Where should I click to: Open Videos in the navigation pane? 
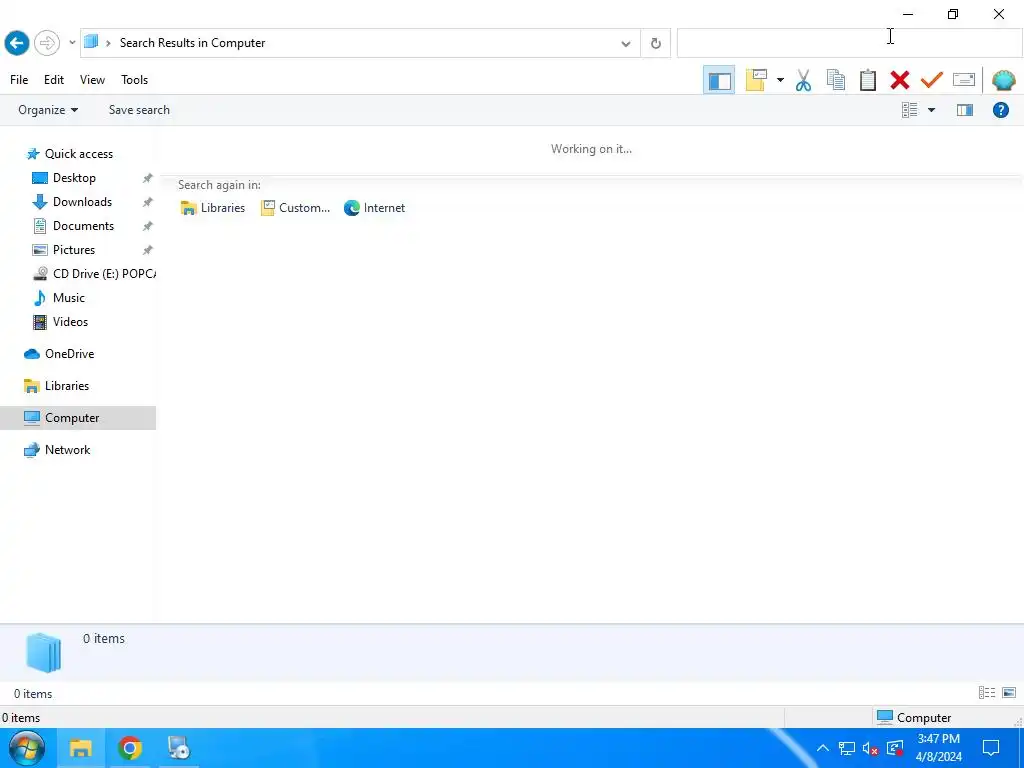[70, 321]
